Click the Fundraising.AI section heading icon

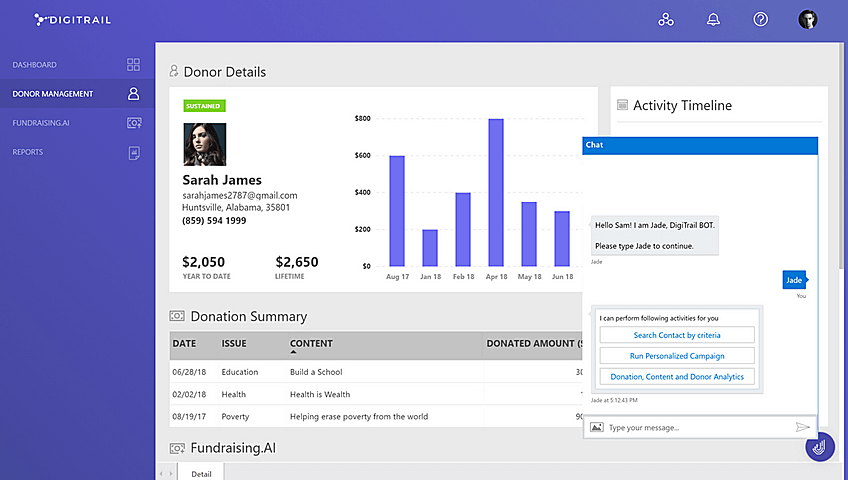(x=177, y=448)
